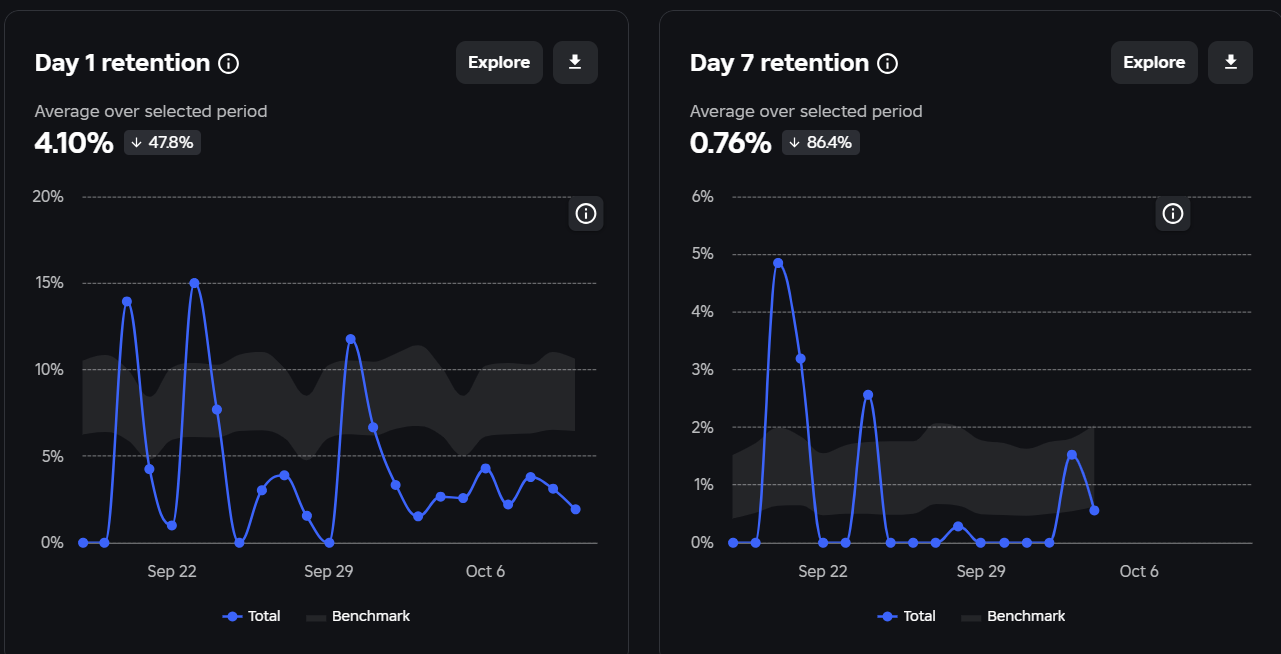Toggle Benchmark series in Day 7 legend
The height and width of the screenshot is (654, 1281).
click(x=1013, y=616)
